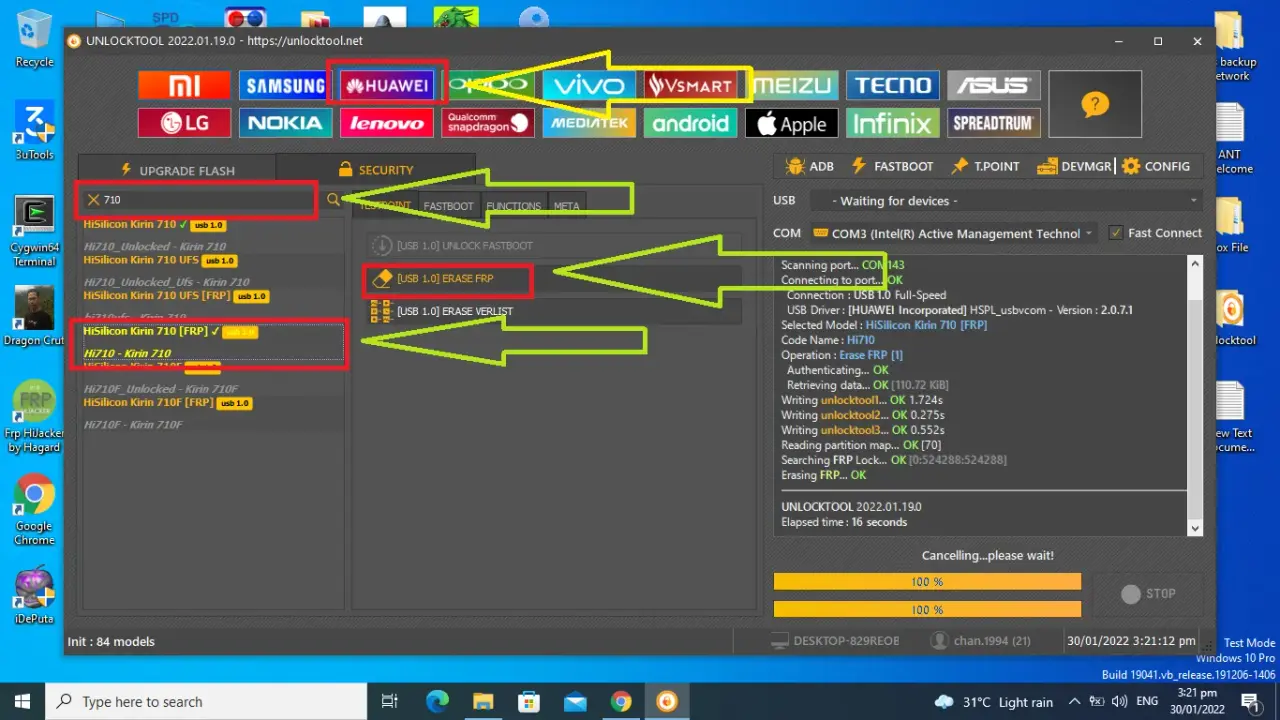Stop the current operation
The width and height of the screenshot is (1280, 720).
1148,594
